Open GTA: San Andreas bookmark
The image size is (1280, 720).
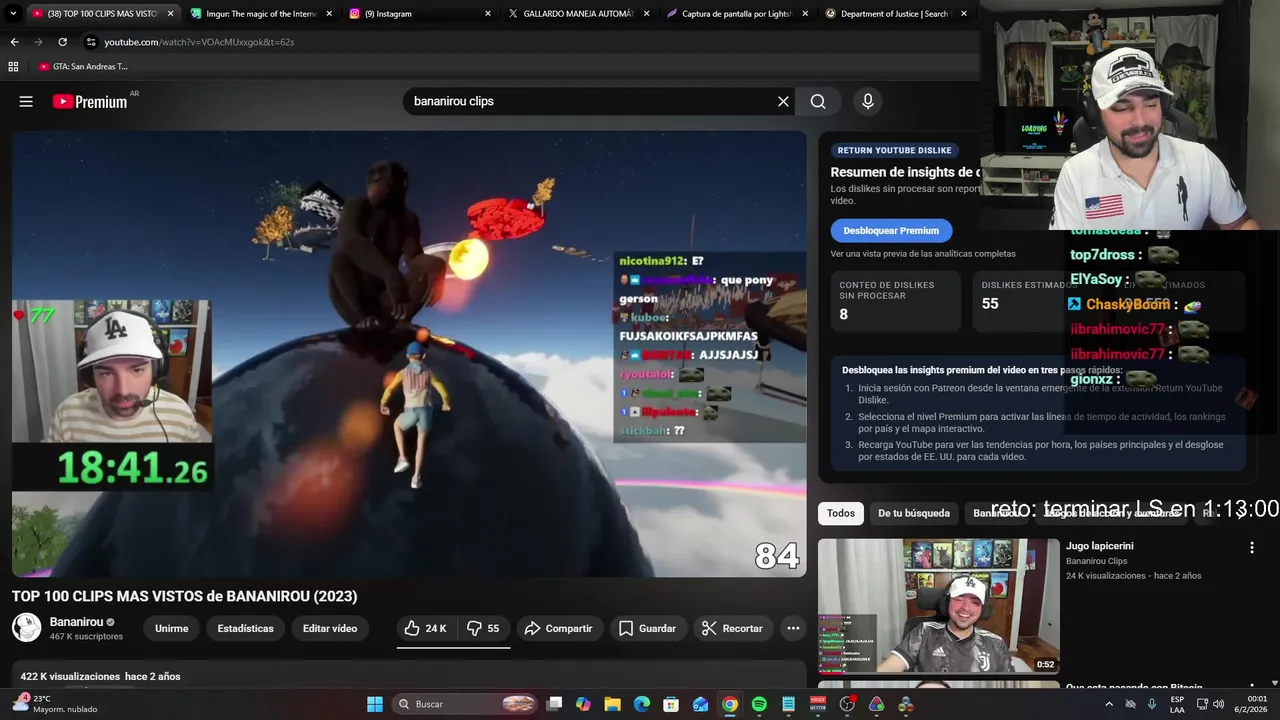83,66
